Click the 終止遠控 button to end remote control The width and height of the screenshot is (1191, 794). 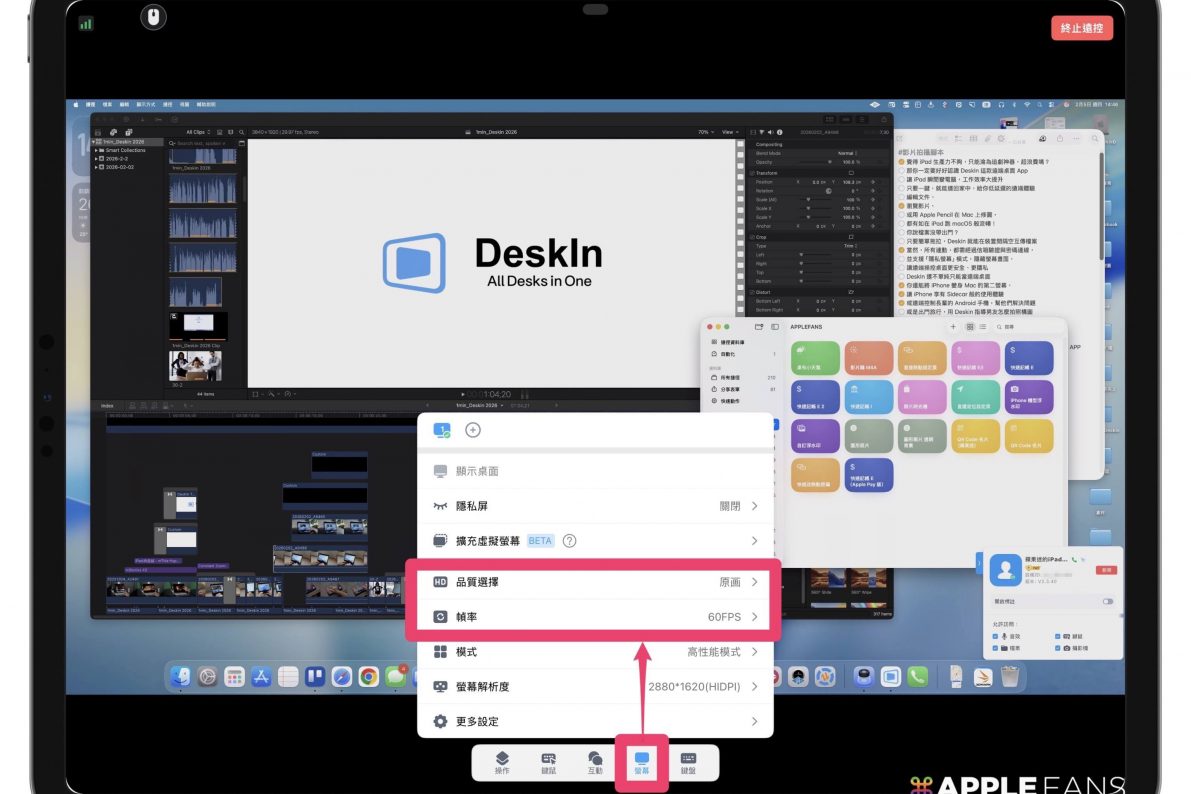click(1082, 28)
